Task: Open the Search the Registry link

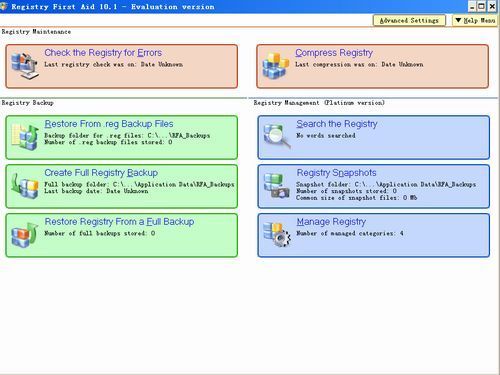Action: [337, 124]
